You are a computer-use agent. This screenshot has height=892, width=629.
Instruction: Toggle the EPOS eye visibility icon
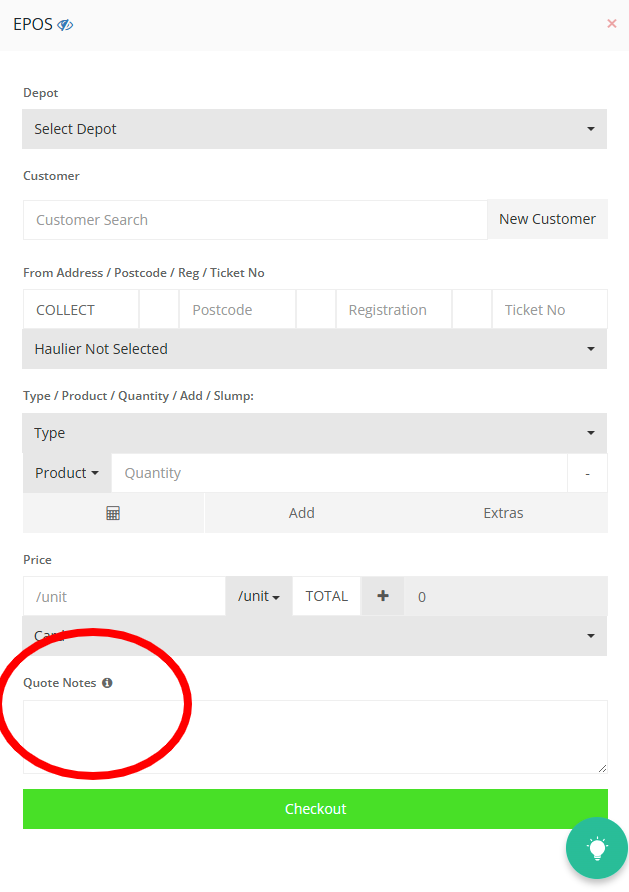[x=66, y=25]
